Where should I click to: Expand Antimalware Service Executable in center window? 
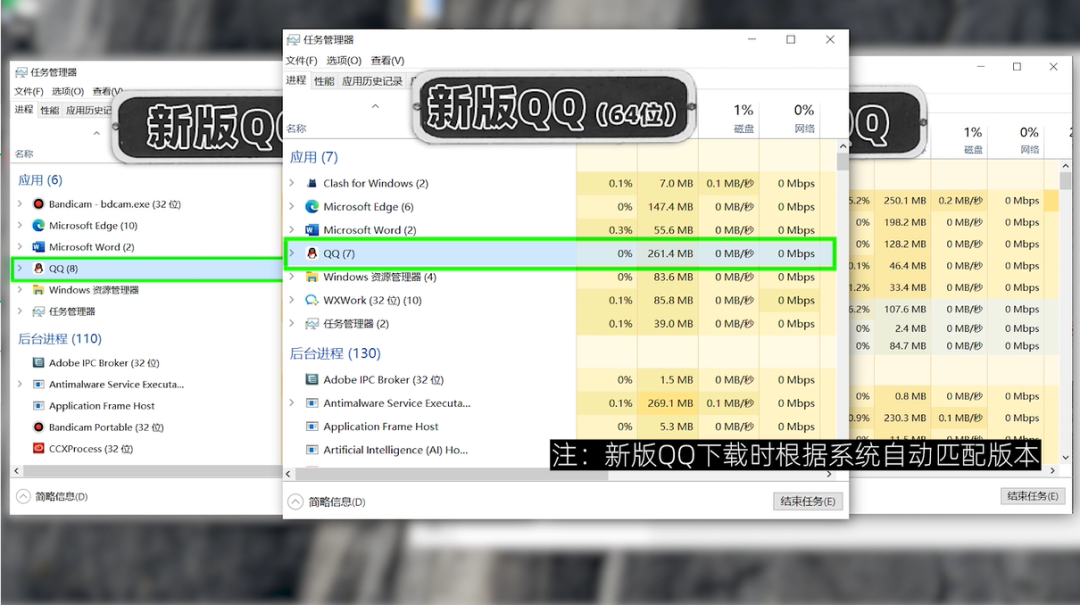coord(292,403)
